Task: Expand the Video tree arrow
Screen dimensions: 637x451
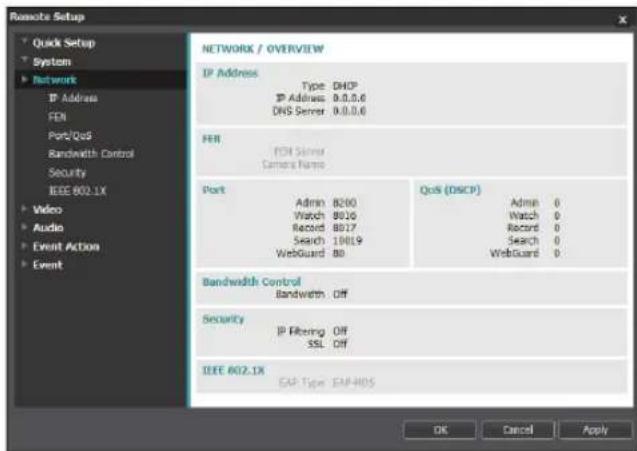Action: tap(25, 209)
